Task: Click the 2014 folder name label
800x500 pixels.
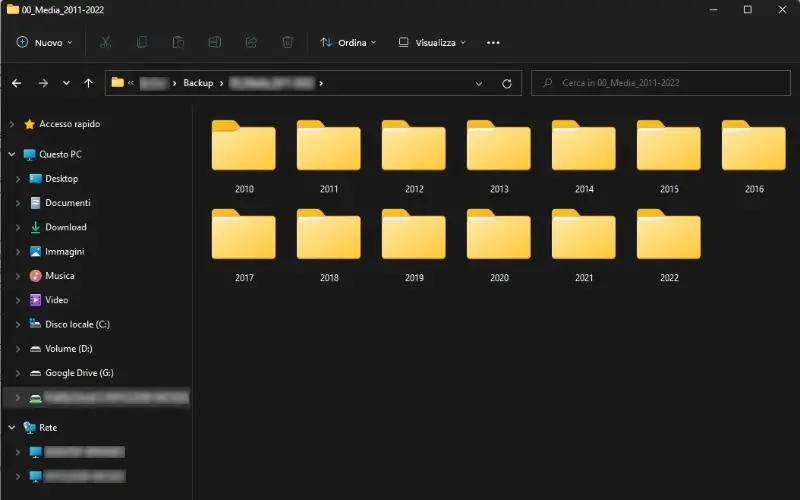Action: pyautogui.click(x=584, y=189)
